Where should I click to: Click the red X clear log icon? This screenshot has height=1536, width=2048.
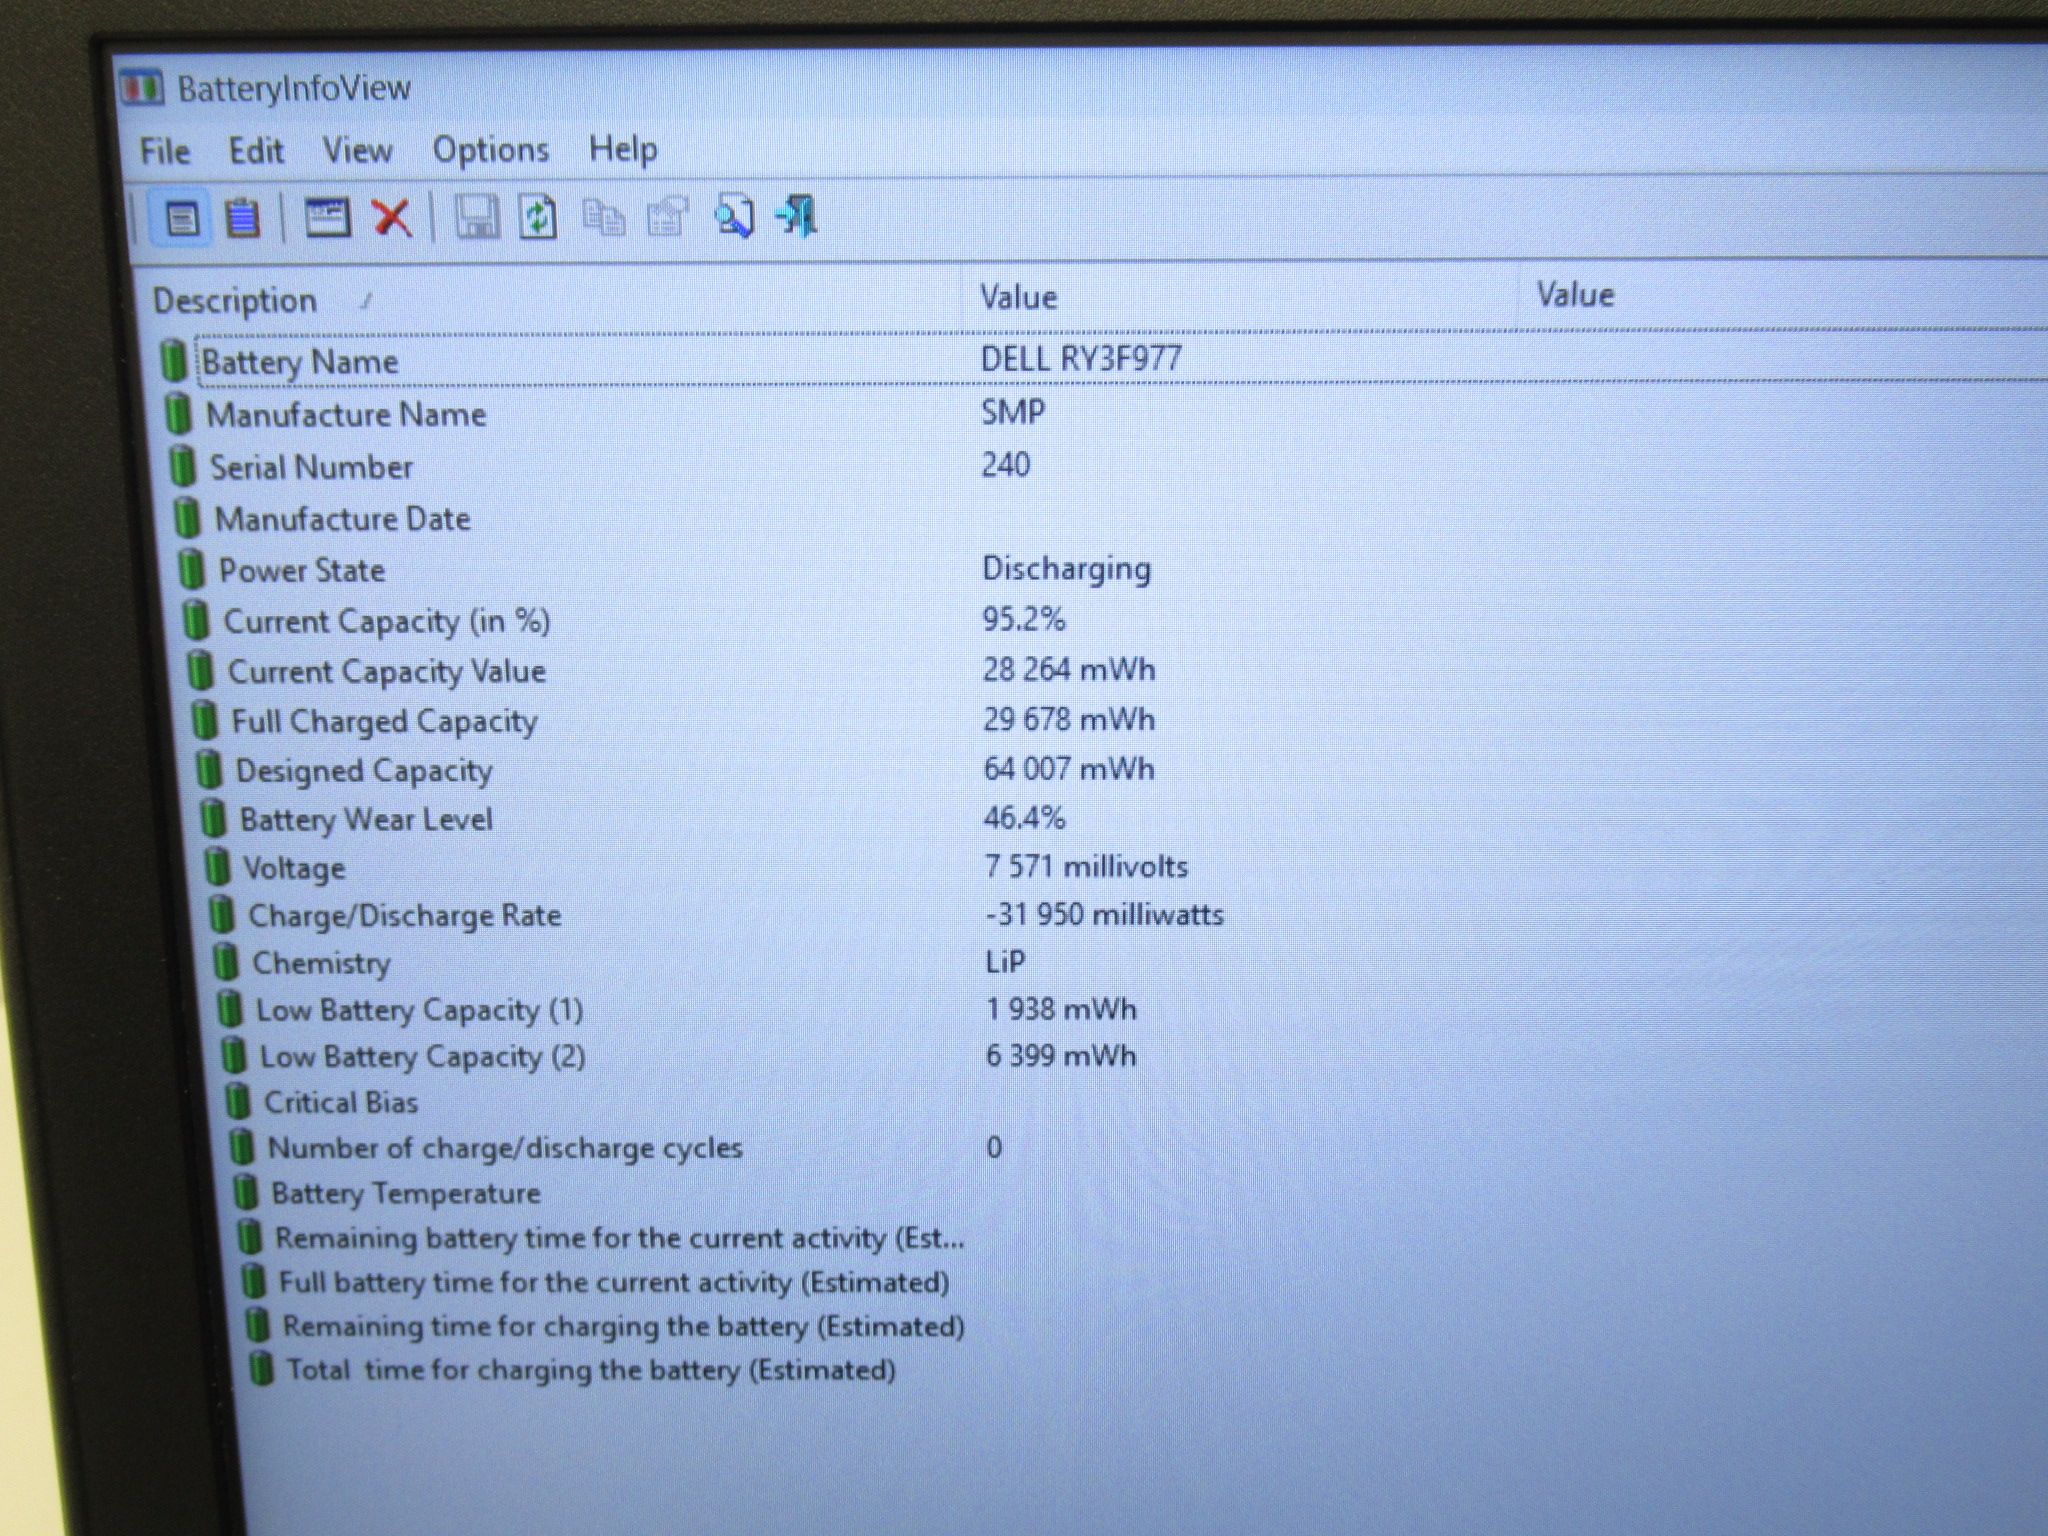392,217
